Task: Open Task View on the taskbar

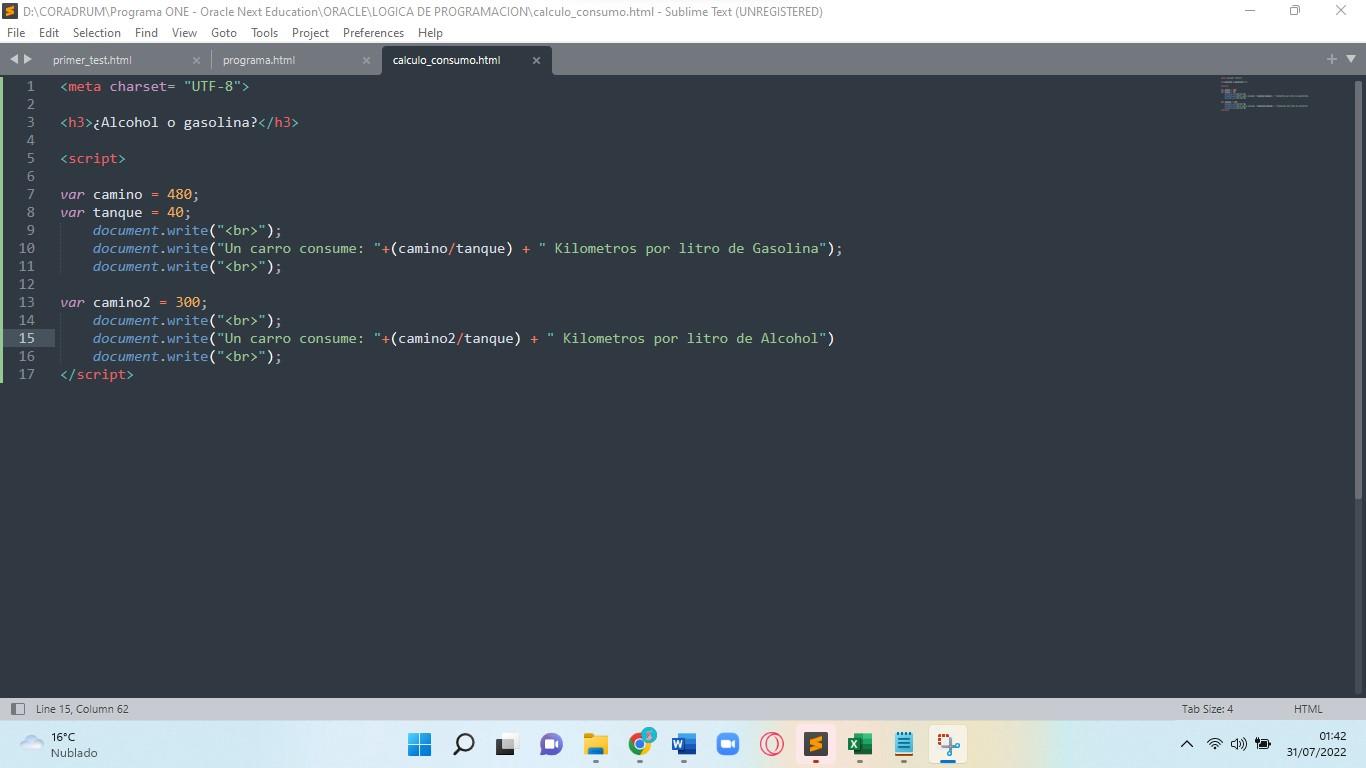Action: coord(507,744)
